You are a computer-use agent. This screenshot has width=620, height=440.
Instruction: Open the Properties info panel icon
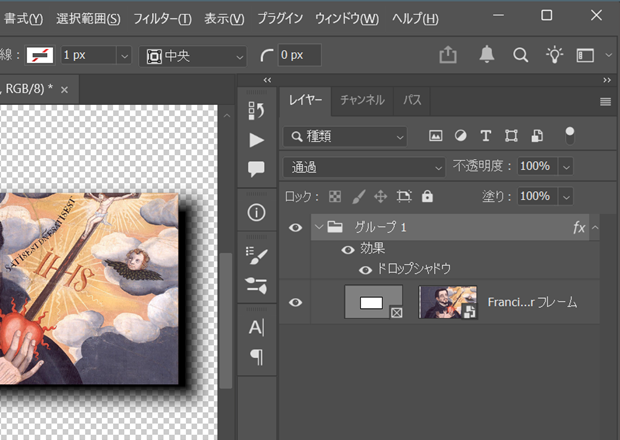point(256,212)
